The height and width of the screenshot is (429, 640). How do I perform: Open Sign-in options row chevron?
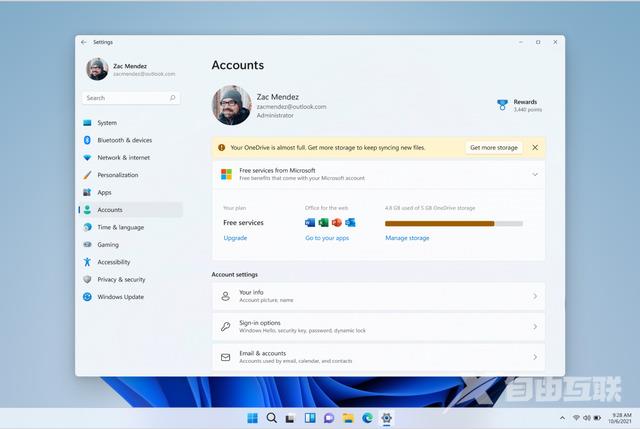[x=535, y=327]
